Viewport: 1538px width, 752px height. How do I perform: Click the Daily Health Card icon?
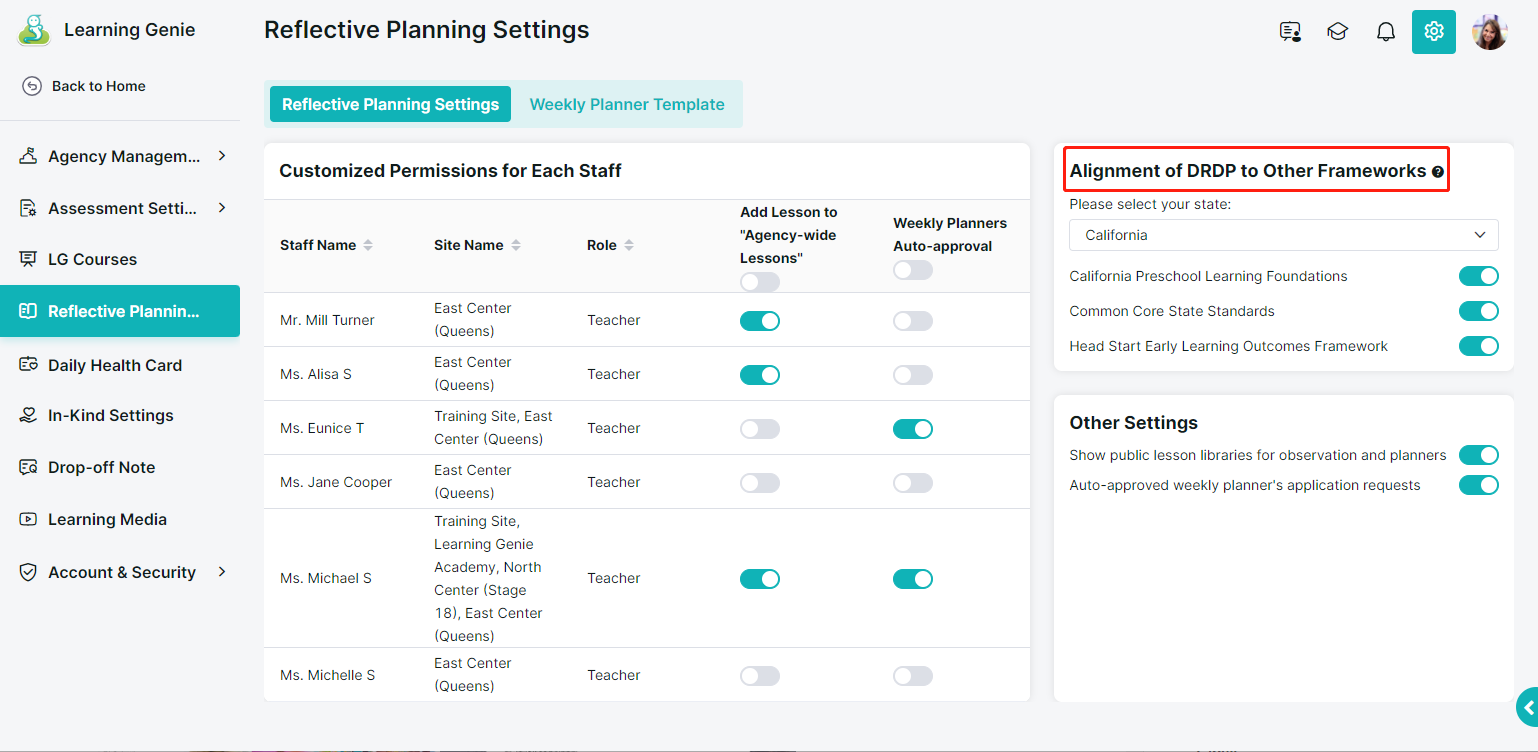pos(29,365)
